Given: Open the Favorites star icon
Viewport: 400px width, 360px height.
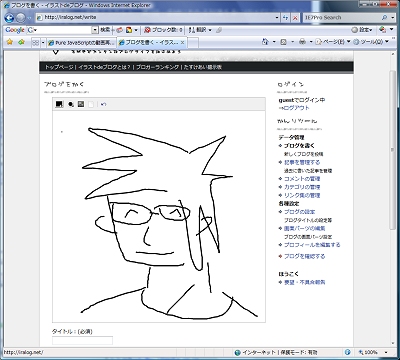Looking at the screenshot, I should point(10,42).
